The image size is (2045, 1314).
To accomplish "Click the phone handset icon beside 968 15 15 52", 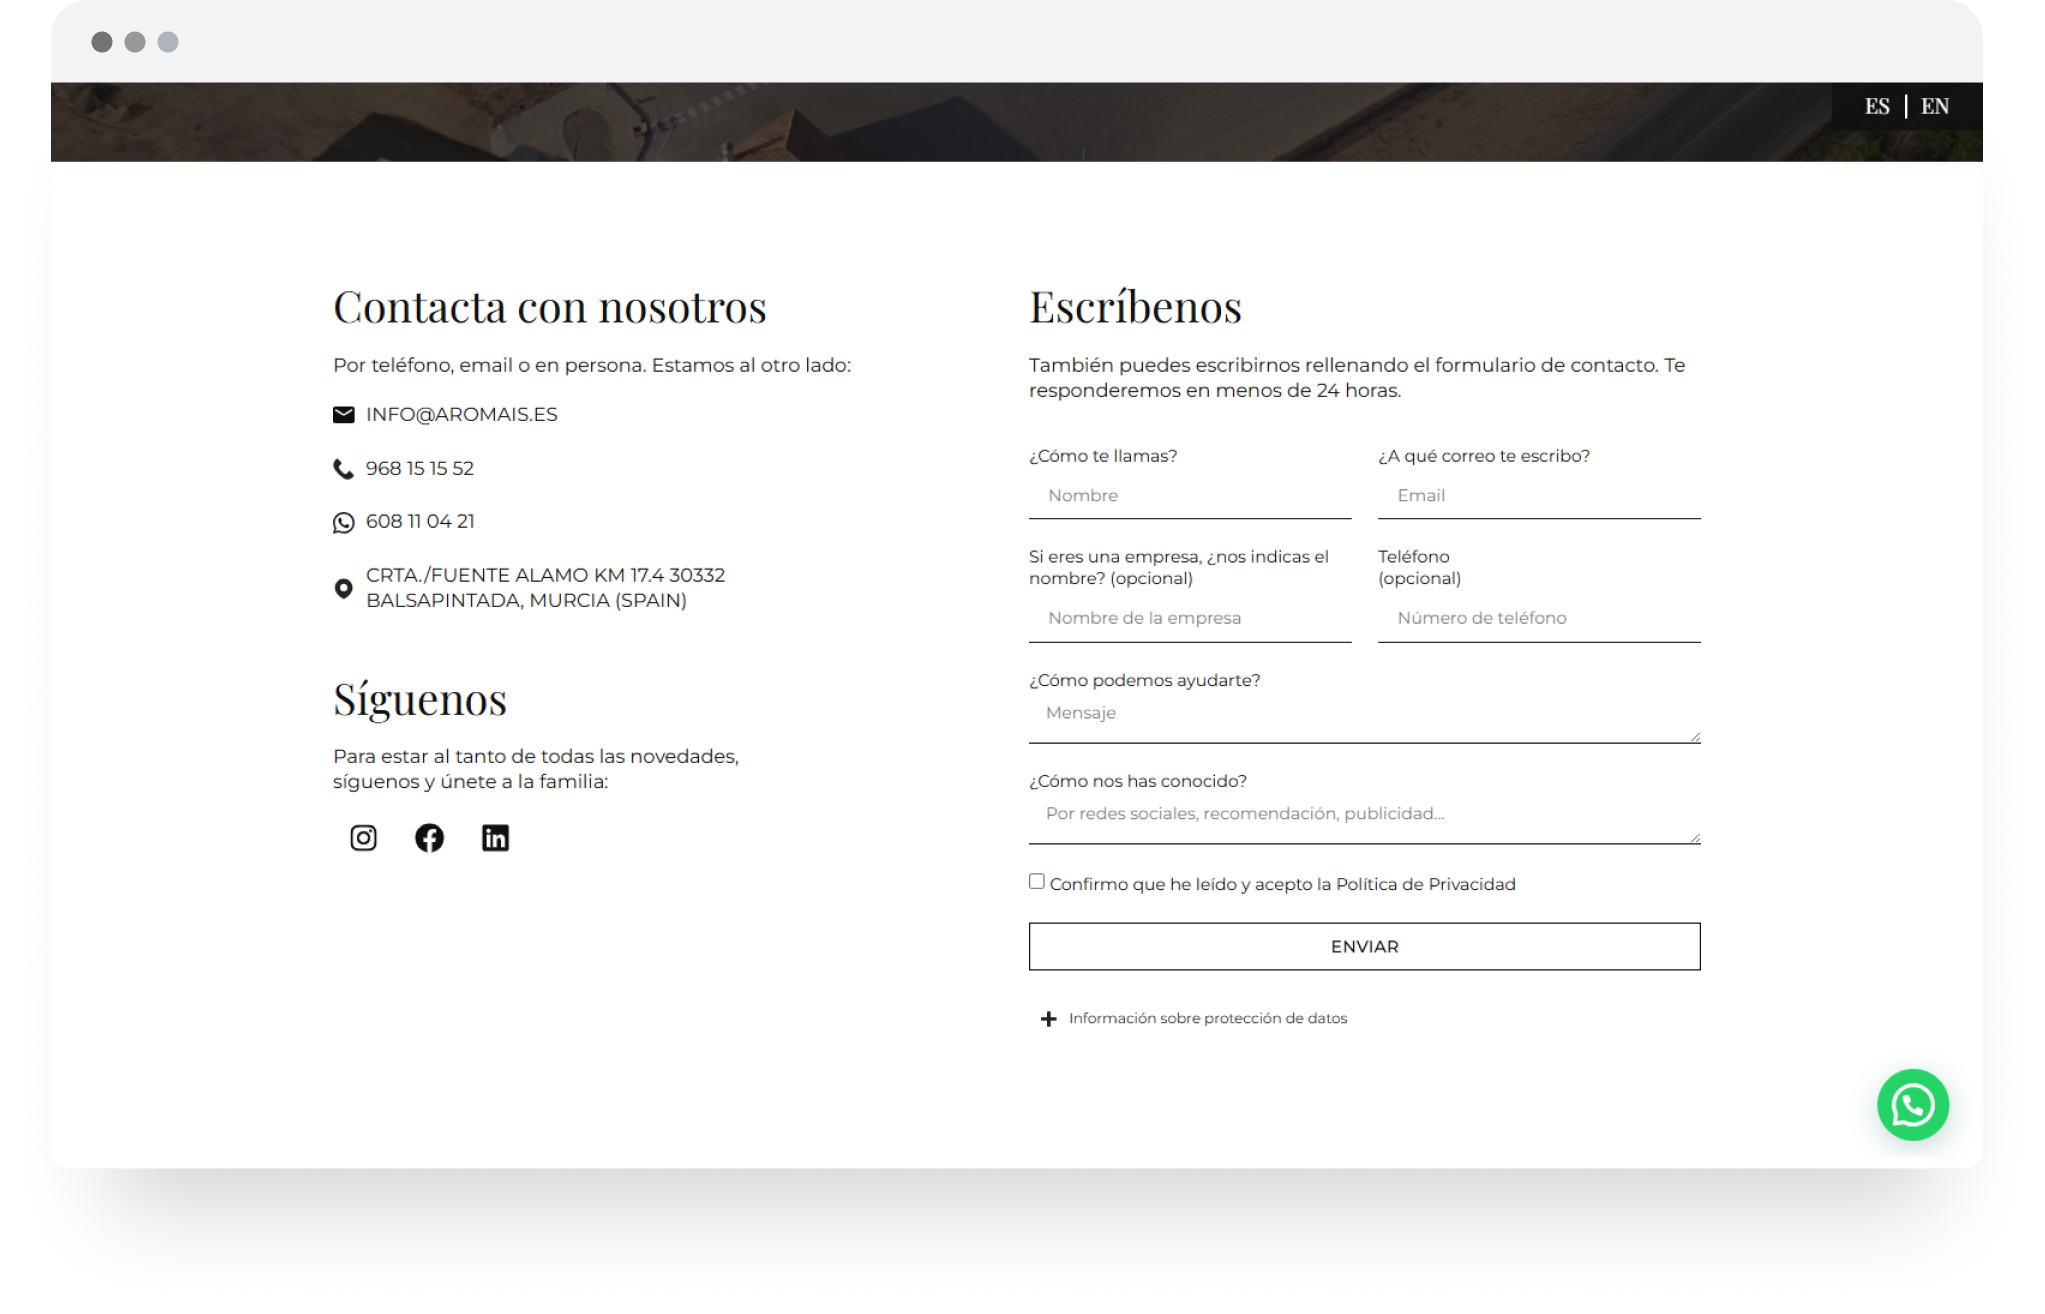I will point(343,469).
